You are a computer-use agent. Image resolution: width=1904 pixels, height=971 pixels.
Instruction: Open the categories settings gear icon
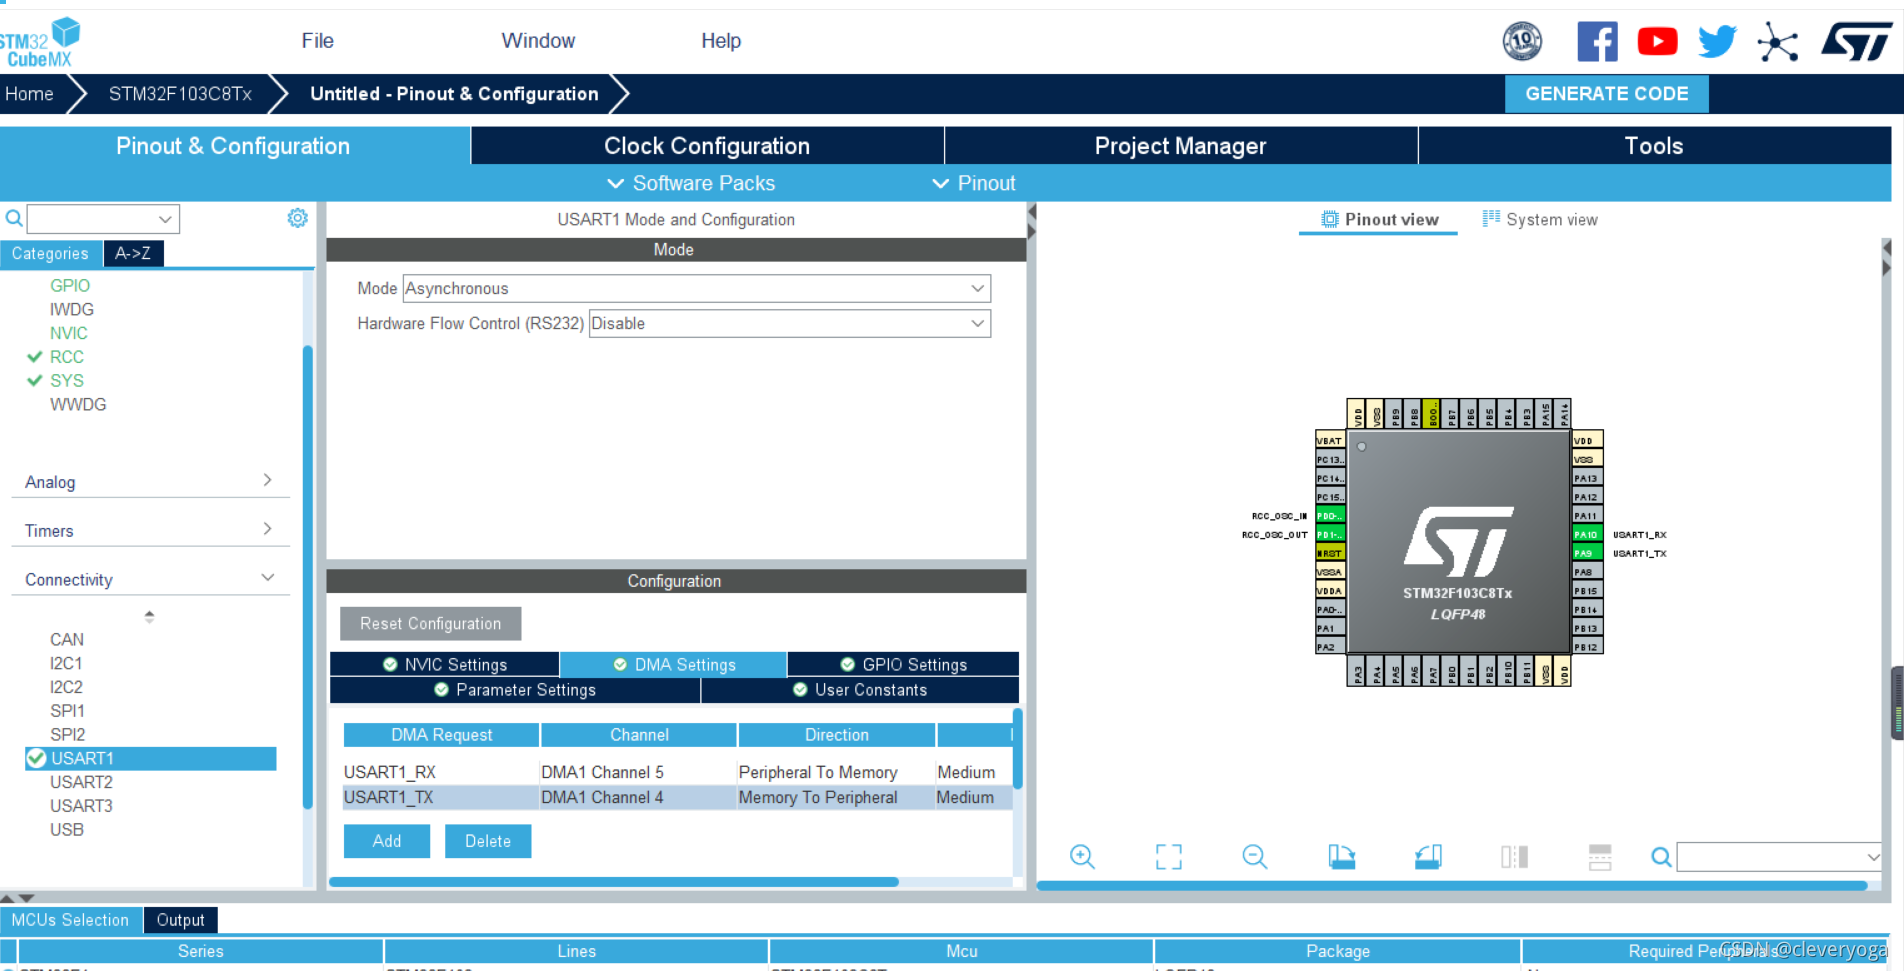pos(297,218)
